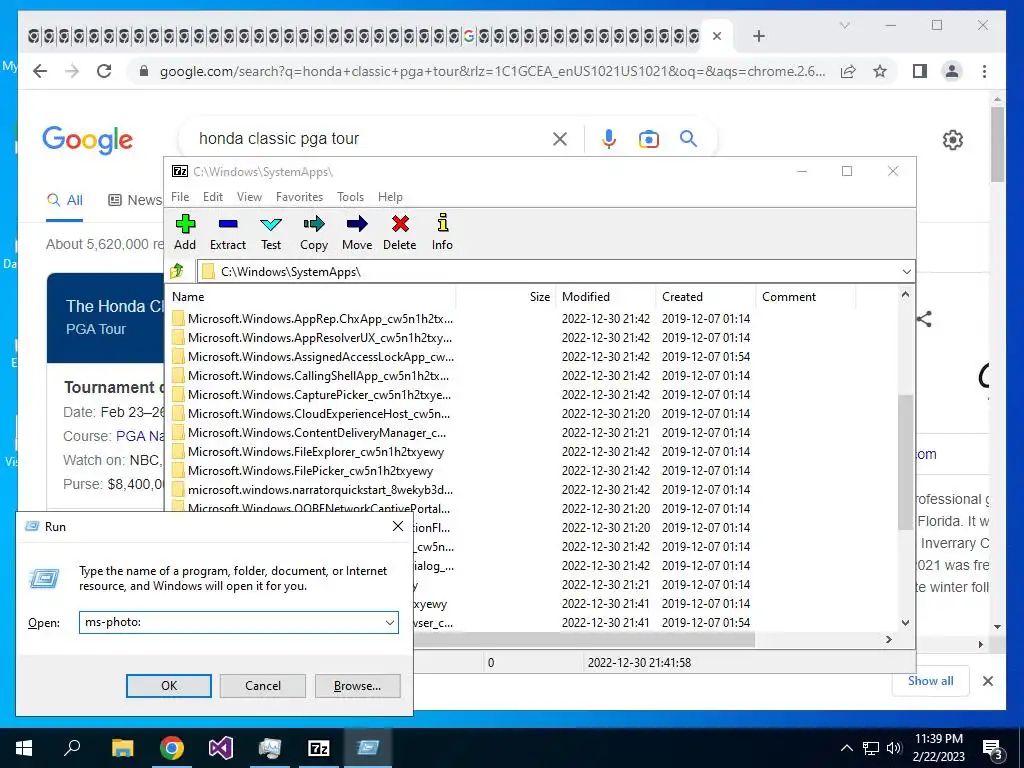Click the Chrome address bar URL
Viewport: 1024px width, 768px height.
(x=492, y=71)
